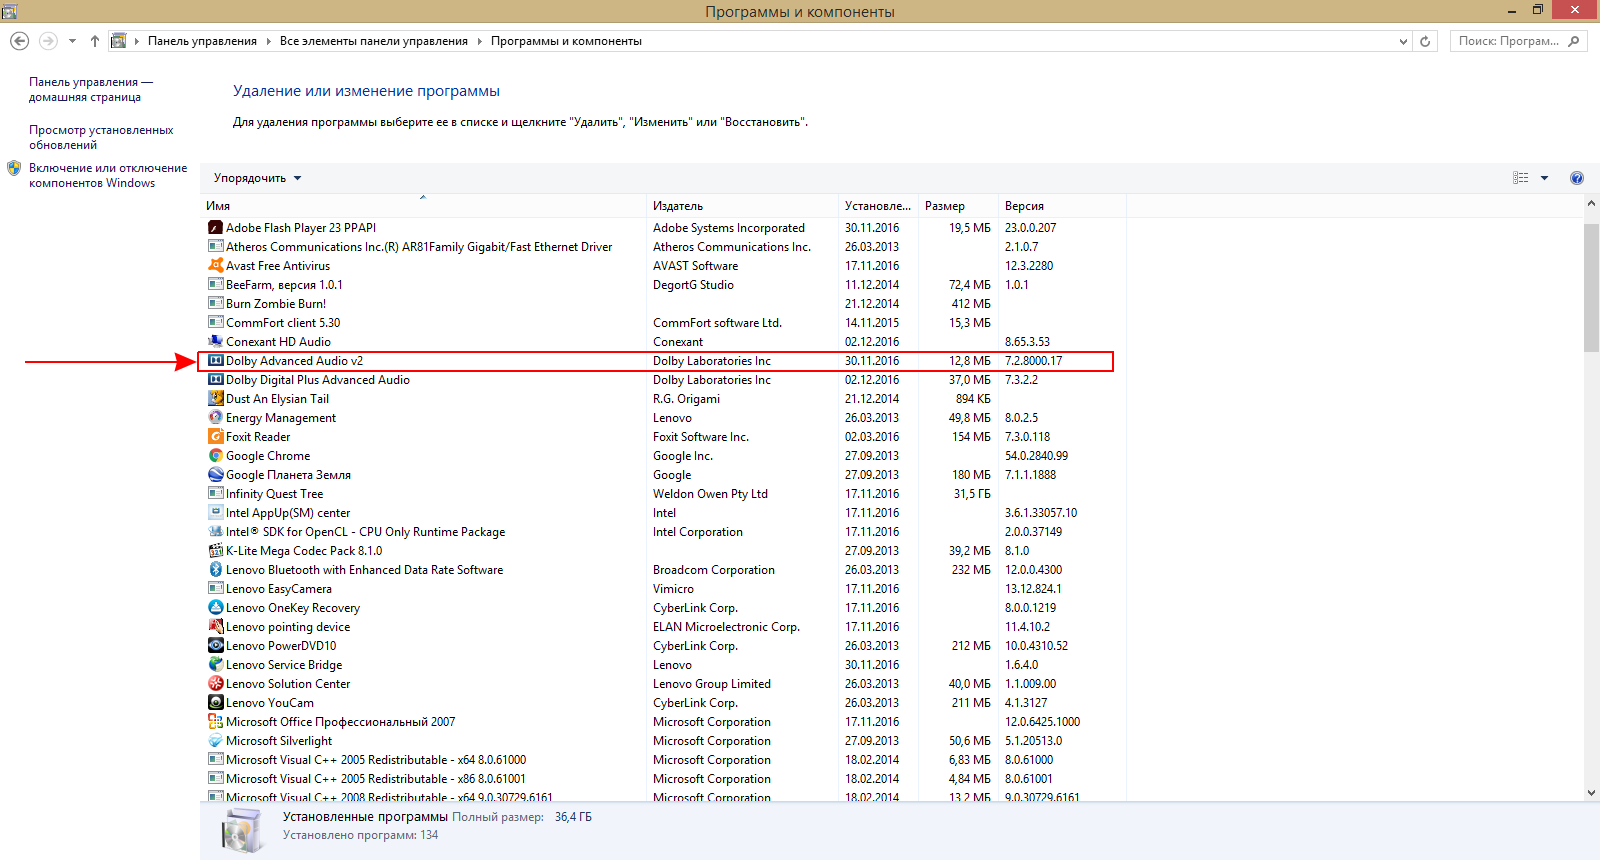Viewport: 1600px width, 860px height.
Task: Click the Lenovo Bluetooth icon
Action: (x=215, y=570)
